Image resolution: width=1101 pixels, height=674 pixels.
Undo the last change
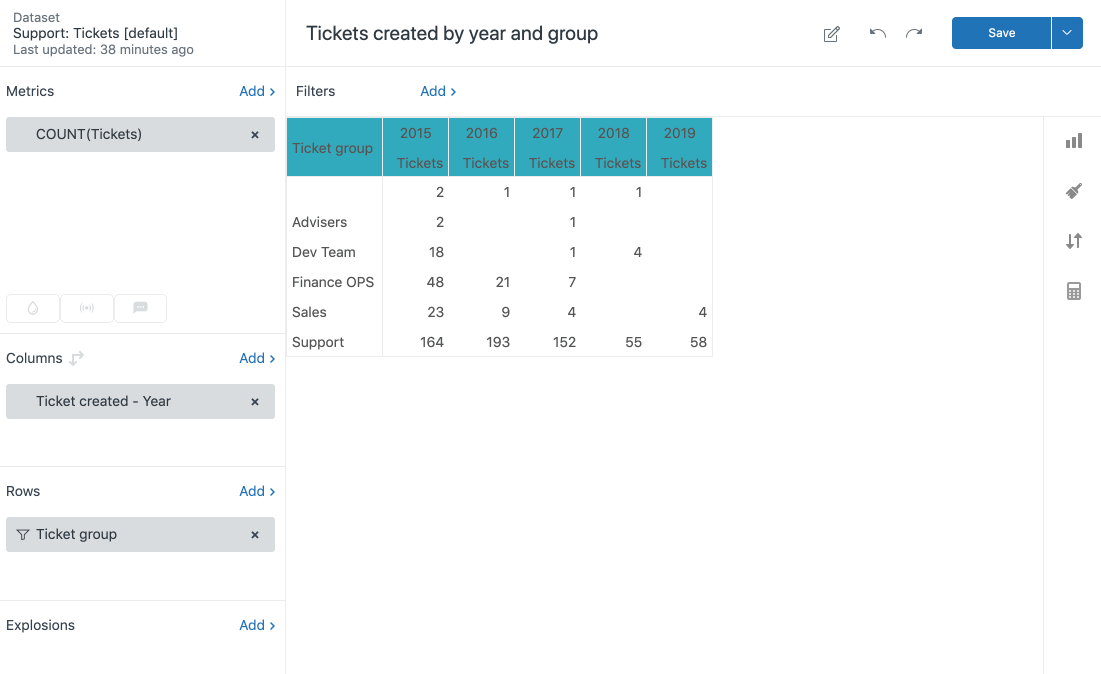point(878,33)
